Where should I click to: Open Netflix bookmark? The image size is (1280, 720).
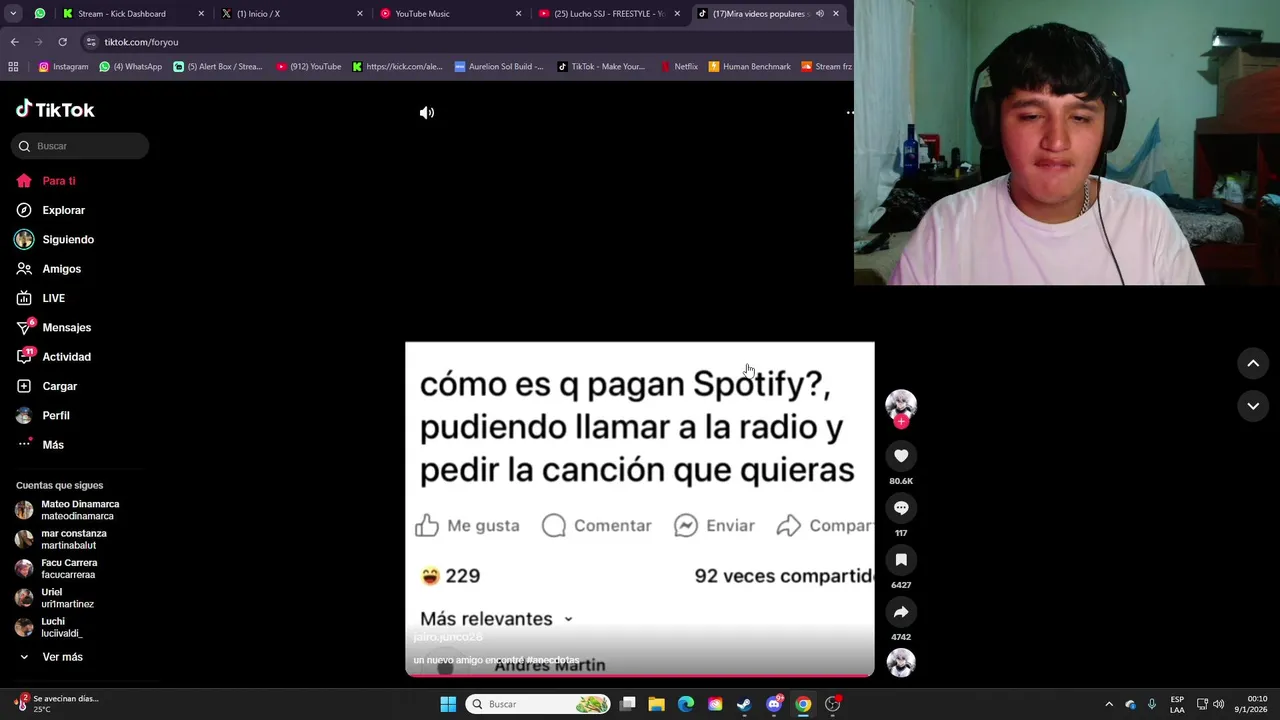pyautogui.click(x=679, y=67)
